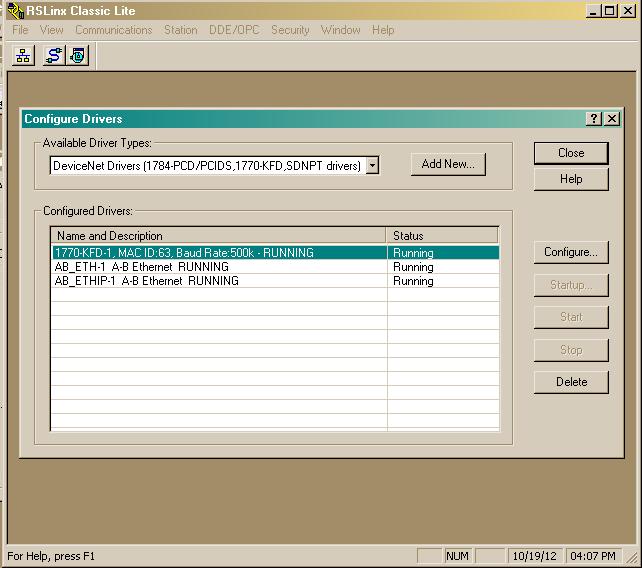Select the AB_ETH-1 A-B Ethernet driver row
Image resolution: width=642 pixels, height=568 pixels.
click(275, 267)
